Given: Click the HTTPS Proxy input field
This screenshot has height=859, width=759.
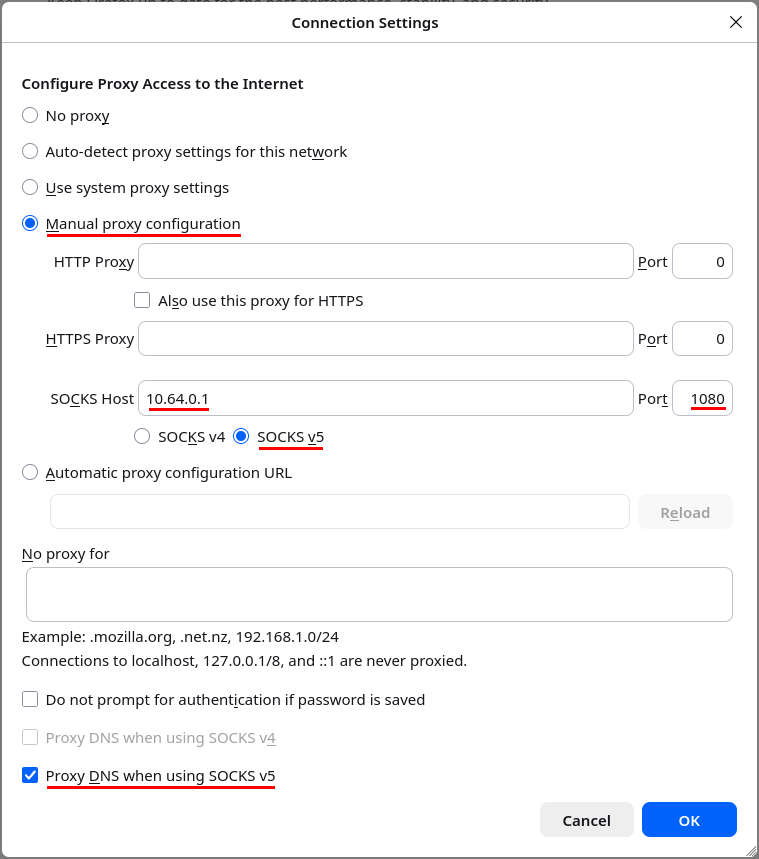Looking at the screenshot, I should click(385, 338).
